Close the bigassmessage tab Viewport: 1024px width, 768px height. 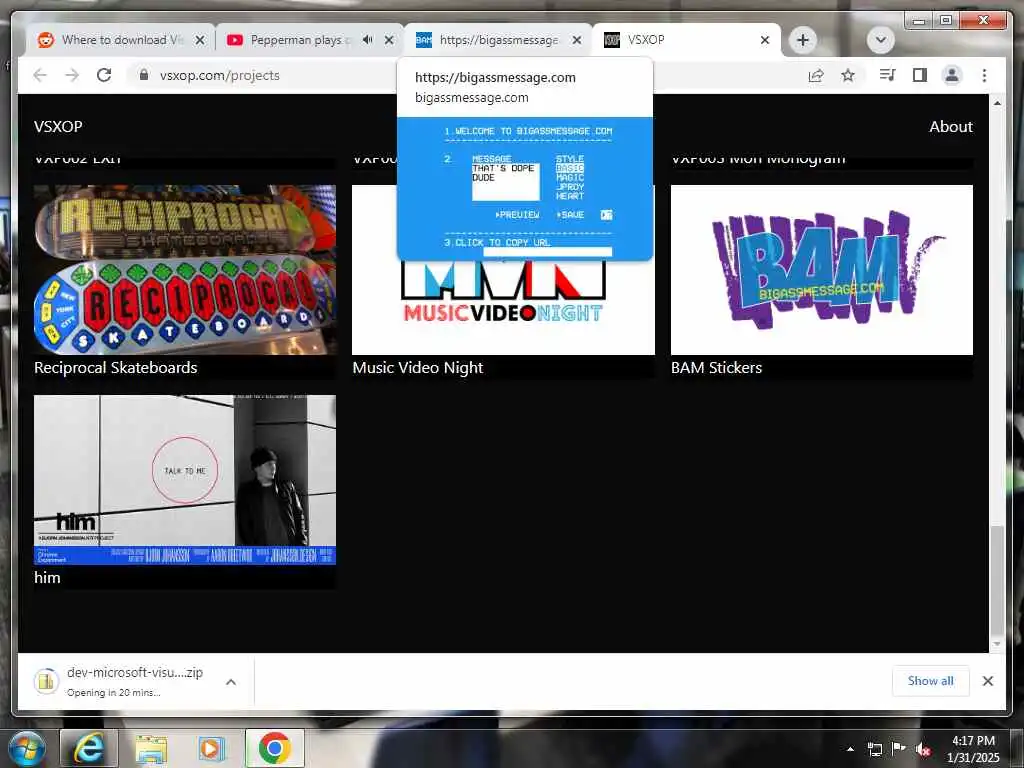(x=577, y=40)
